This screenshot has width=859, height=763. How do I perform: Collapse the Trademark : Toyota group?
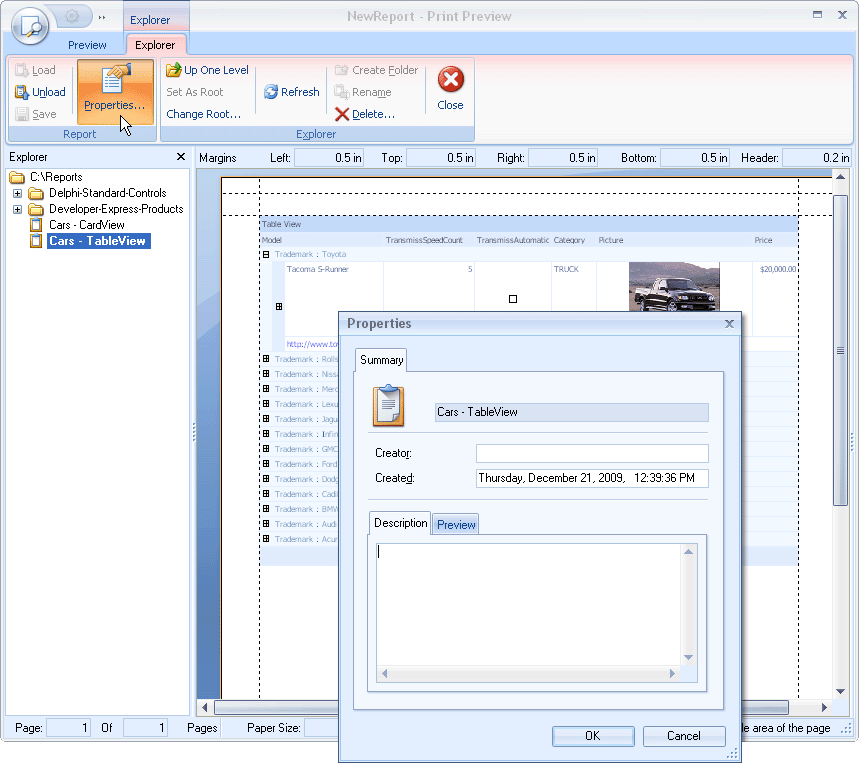pos(266,254)
